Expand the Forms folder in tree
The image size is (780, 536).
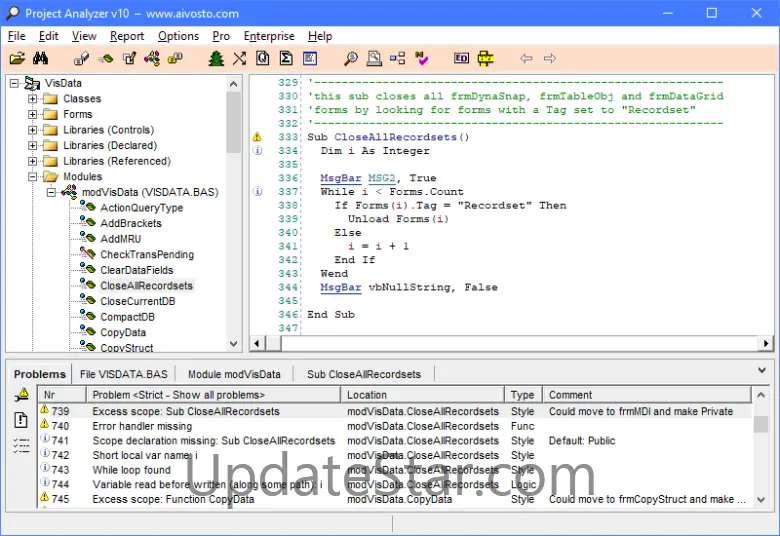point(33,114)
